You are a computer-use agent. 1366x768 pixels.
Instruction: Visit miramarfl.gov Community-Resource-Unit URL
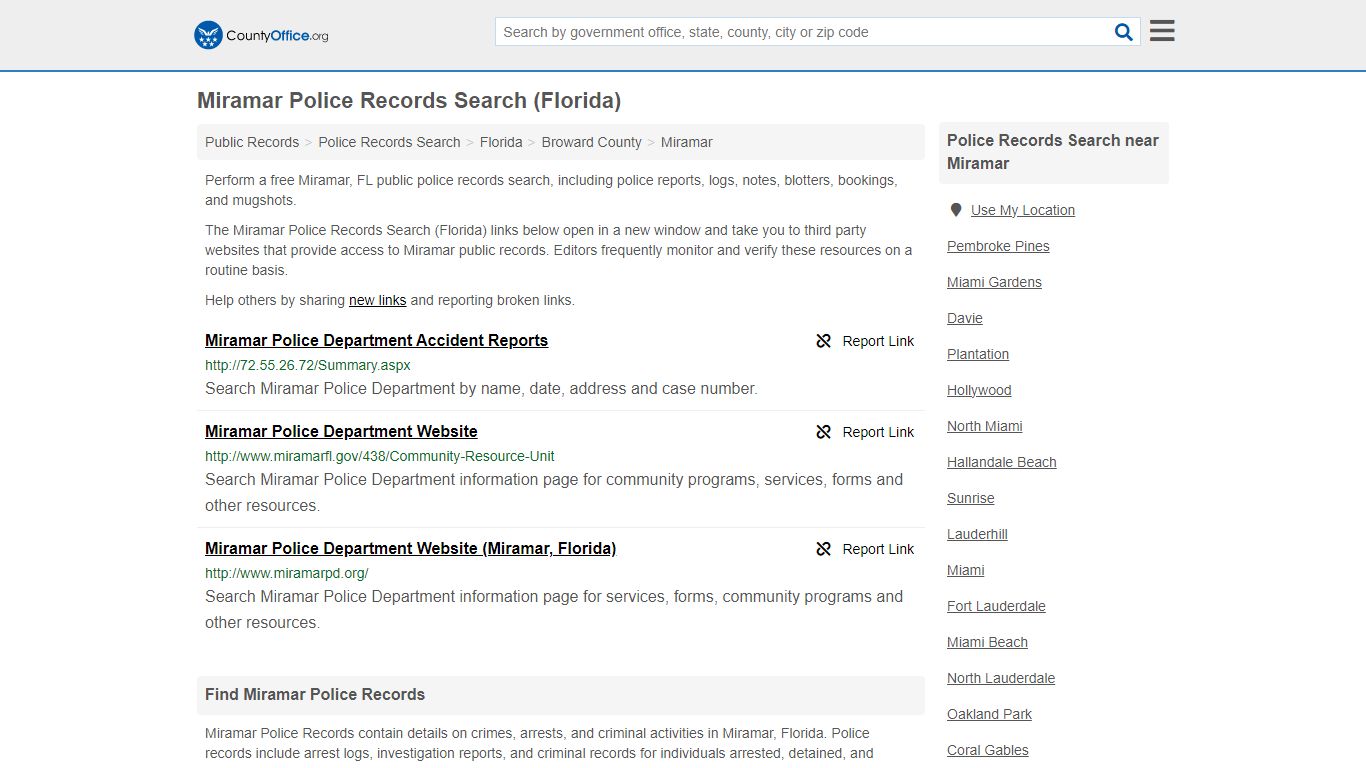[380, 456]
